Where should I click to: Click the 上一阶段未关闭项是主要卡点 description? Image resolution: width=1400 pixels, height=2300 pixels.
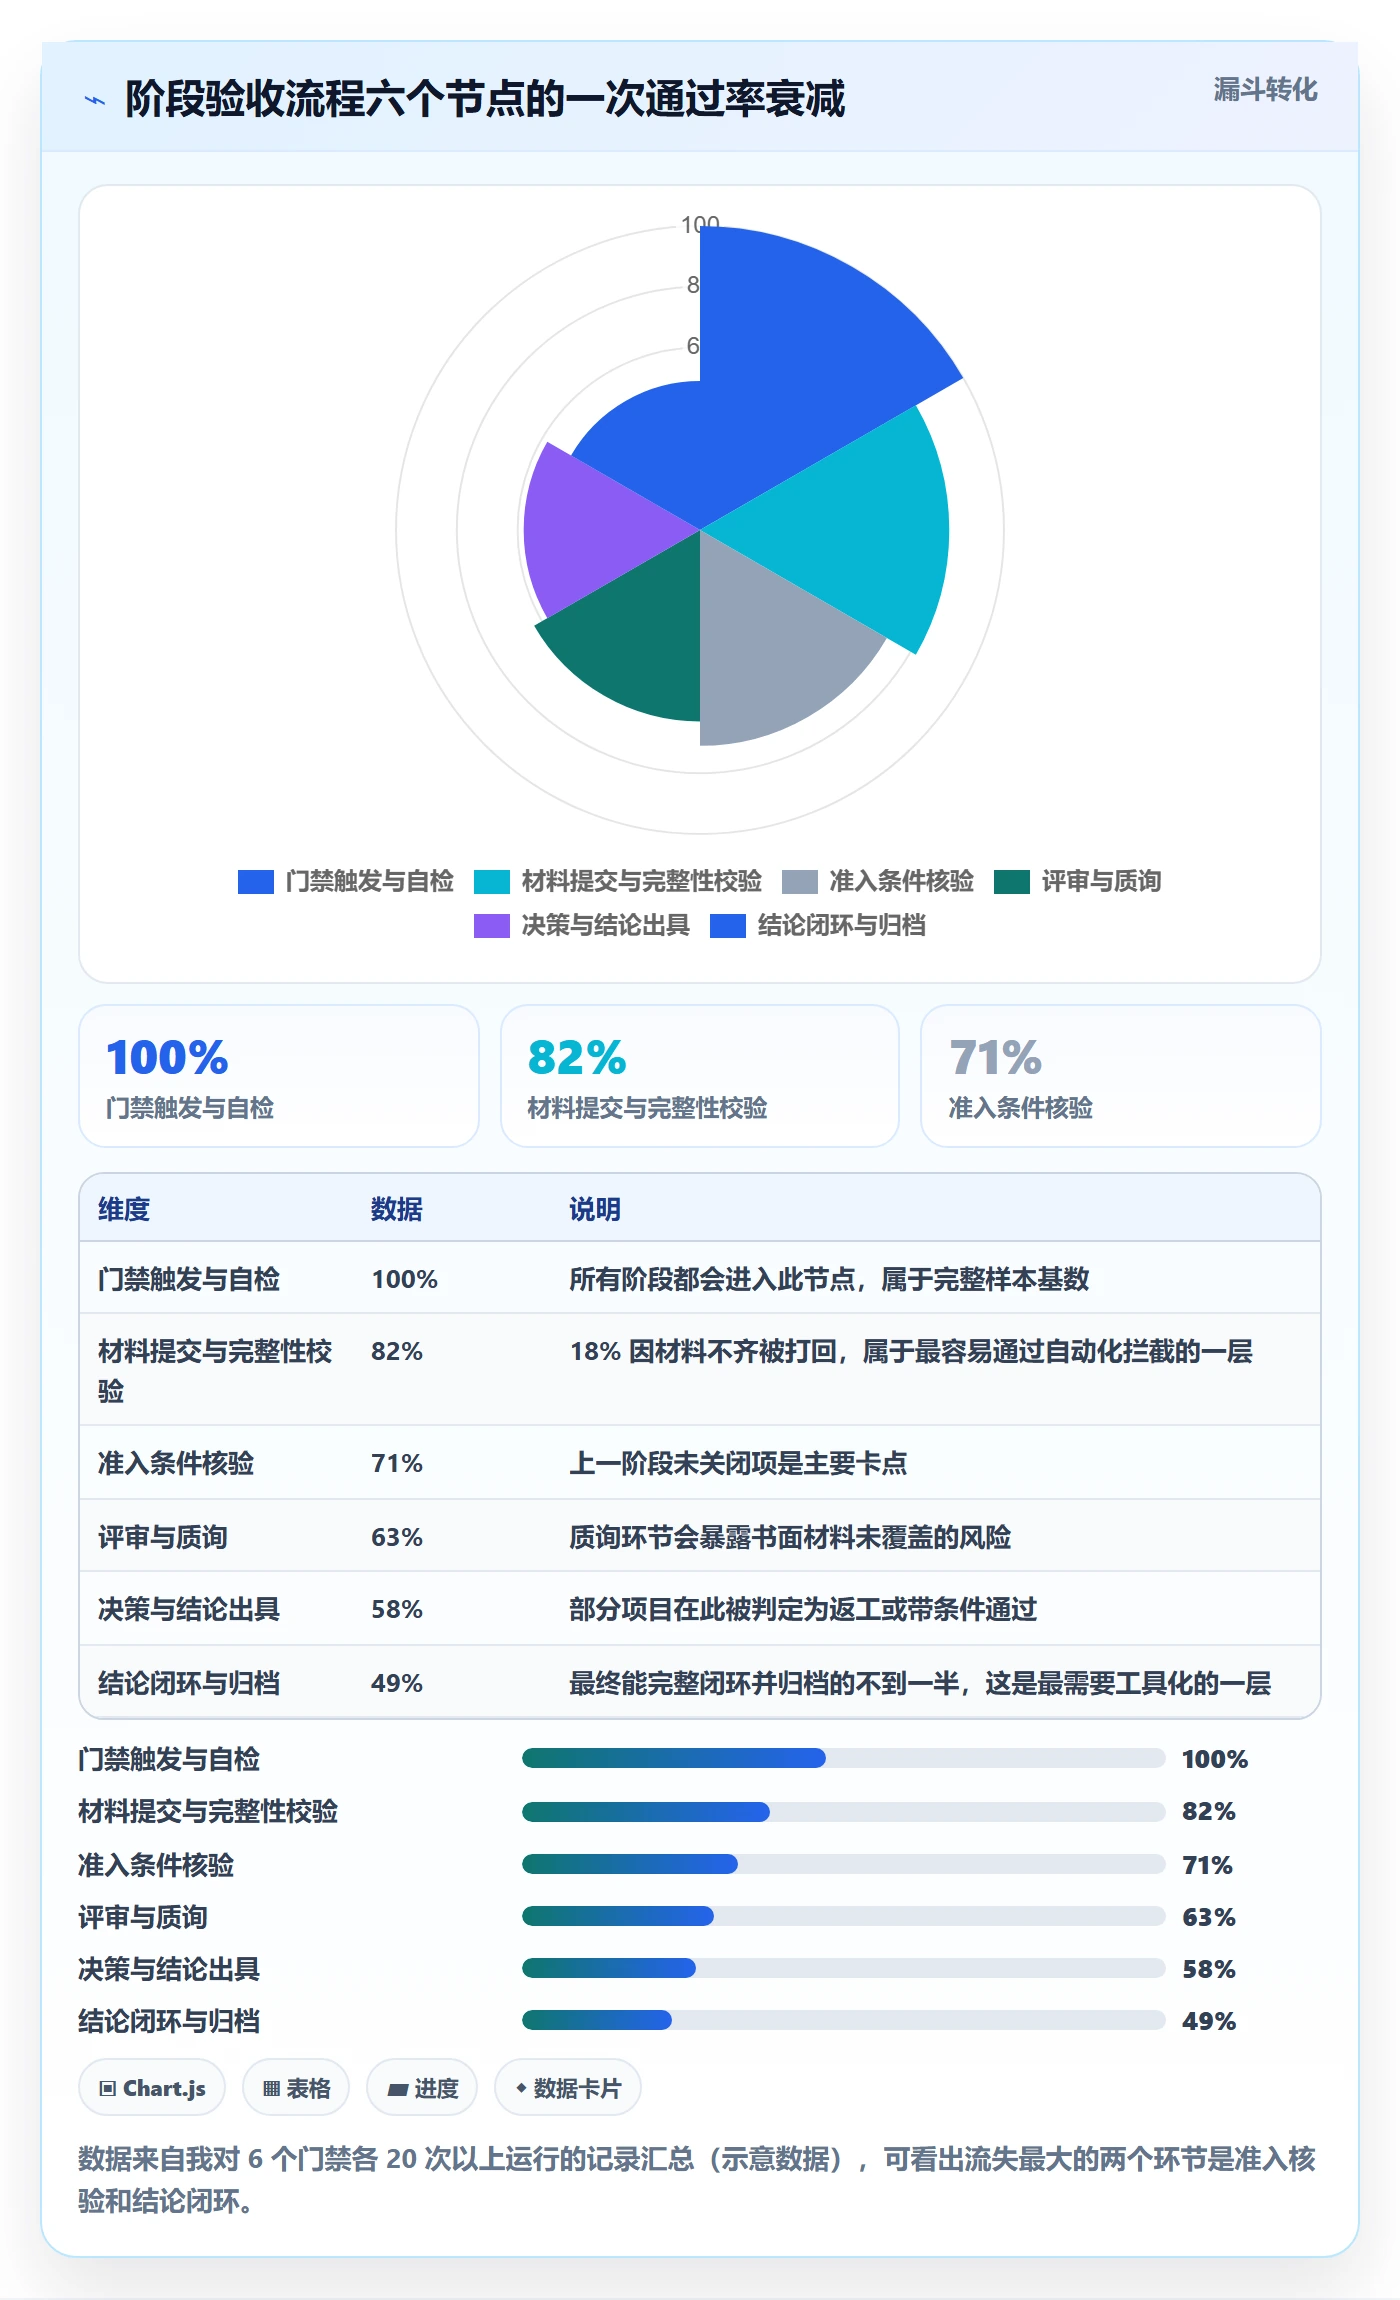(738, 1463)
